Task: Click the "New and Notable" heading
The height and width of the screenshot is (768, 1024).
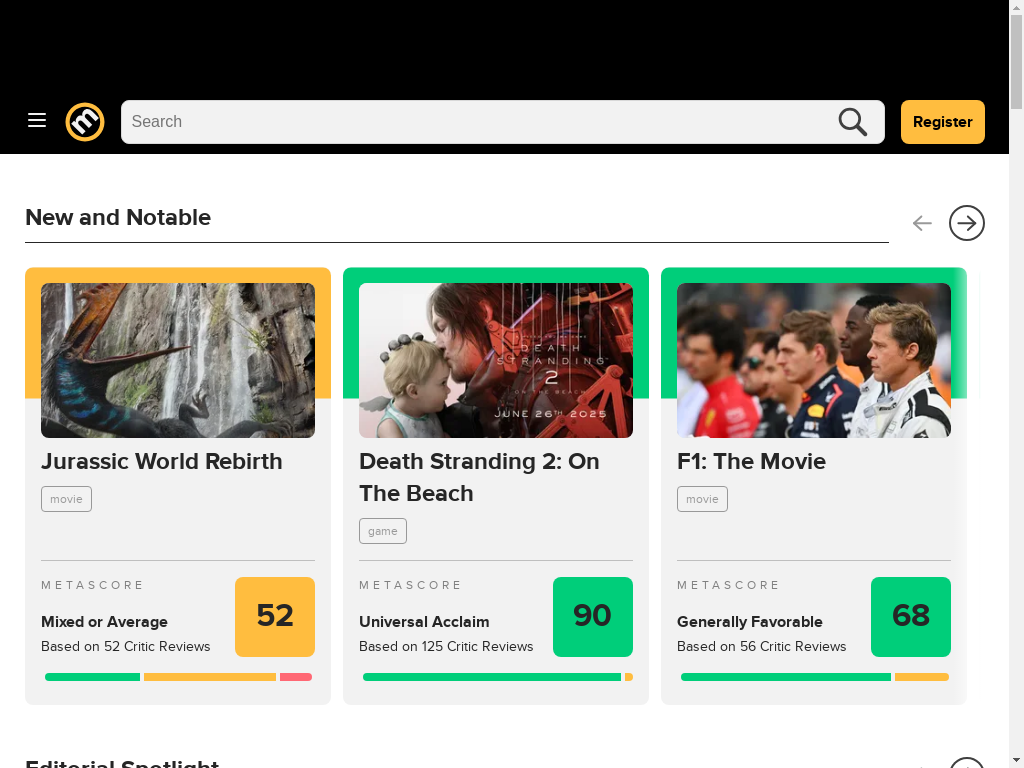Action: pyautogui.click(x=118, y=217)
